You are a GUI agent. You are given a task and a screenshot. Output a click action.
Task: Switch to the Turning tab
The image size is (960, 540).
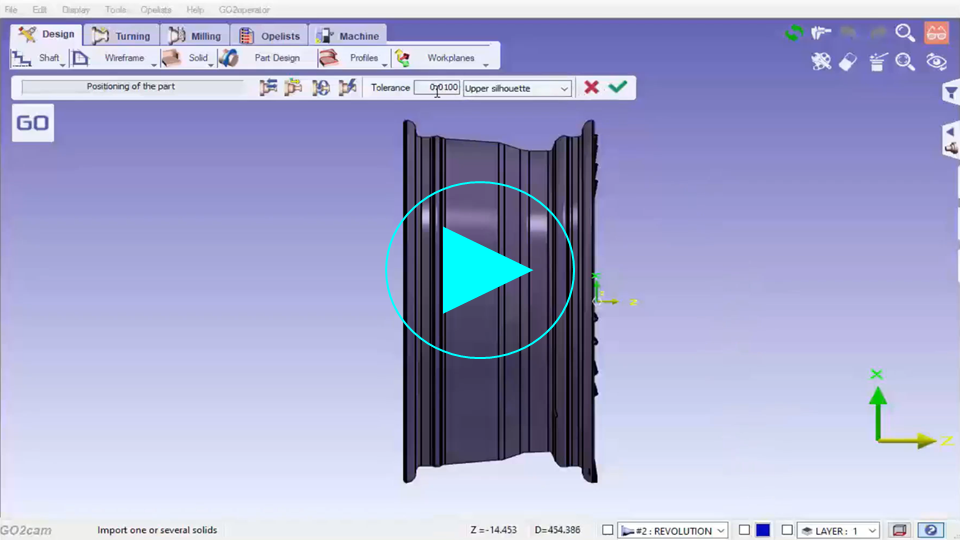point(122,36)
